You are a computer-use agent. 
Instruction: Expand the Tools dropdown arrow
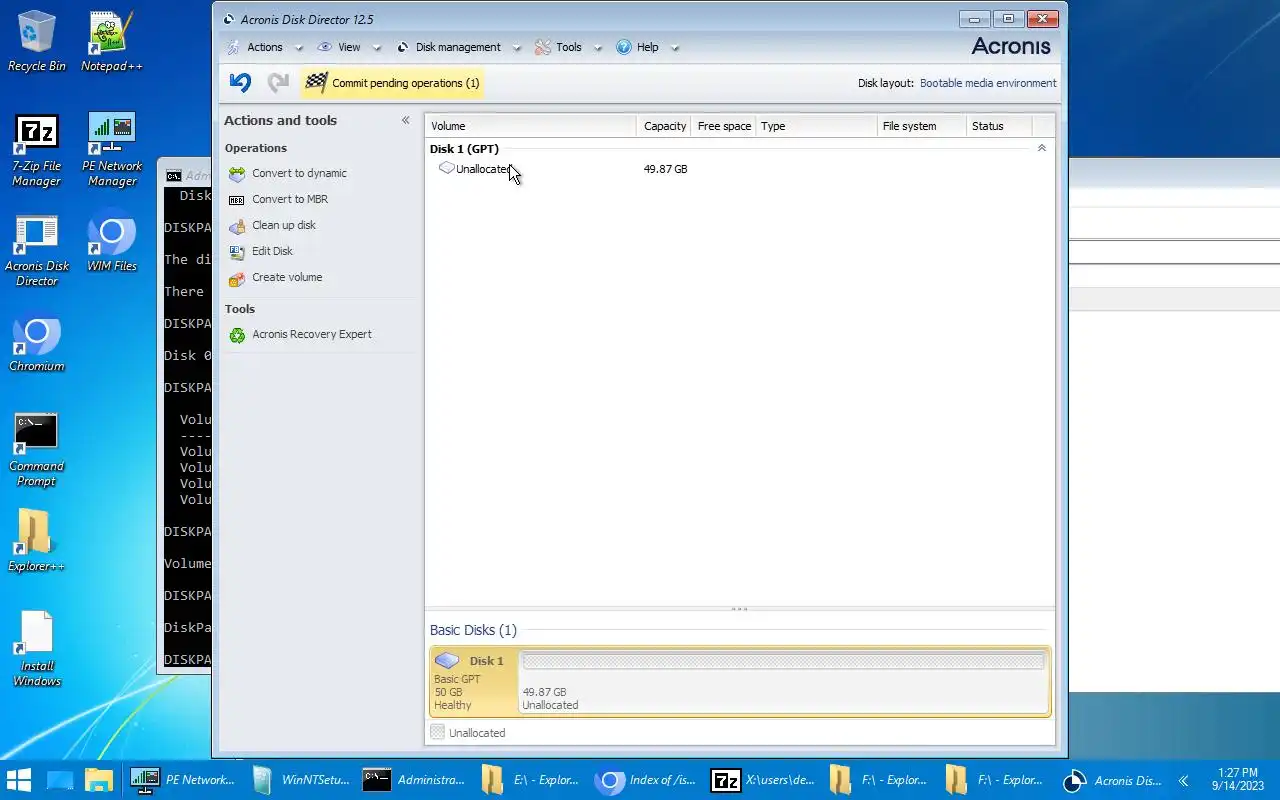pyautogui.click(x=598, y=48)
